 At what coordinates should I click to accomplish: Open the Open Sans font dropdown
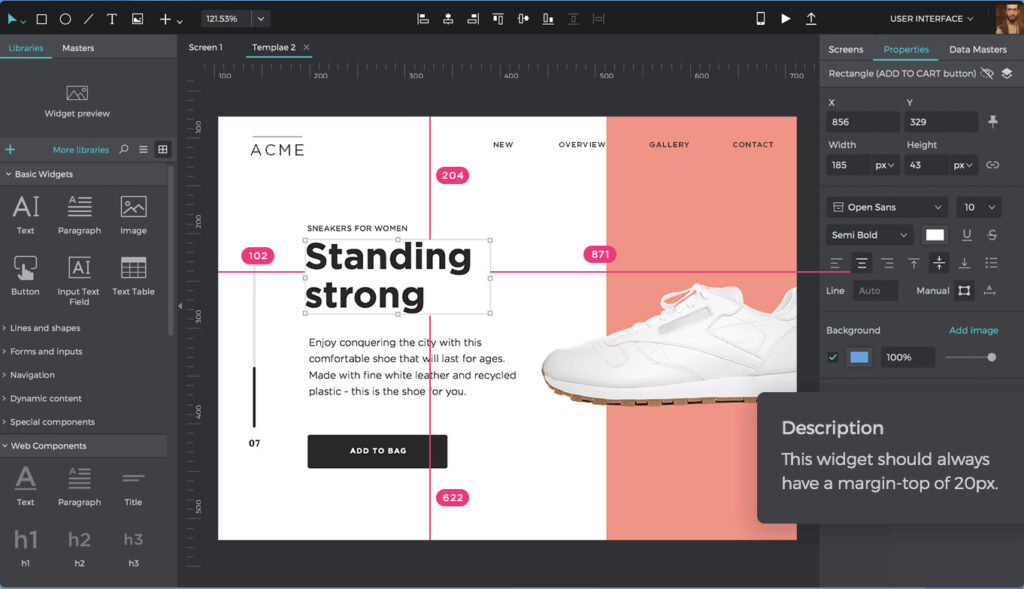pos(887,207)
